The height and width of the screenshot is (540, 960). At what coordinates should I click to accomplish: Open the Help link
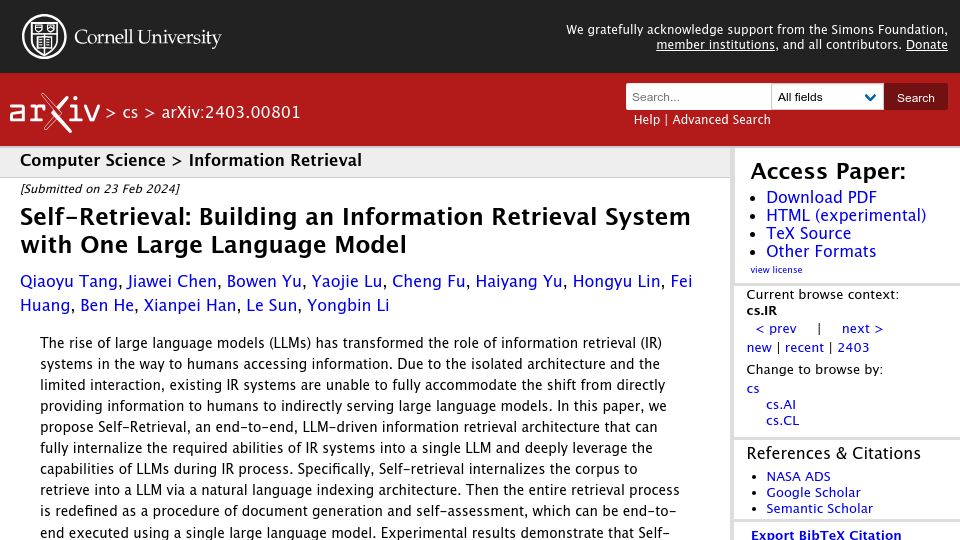(647, 120)
